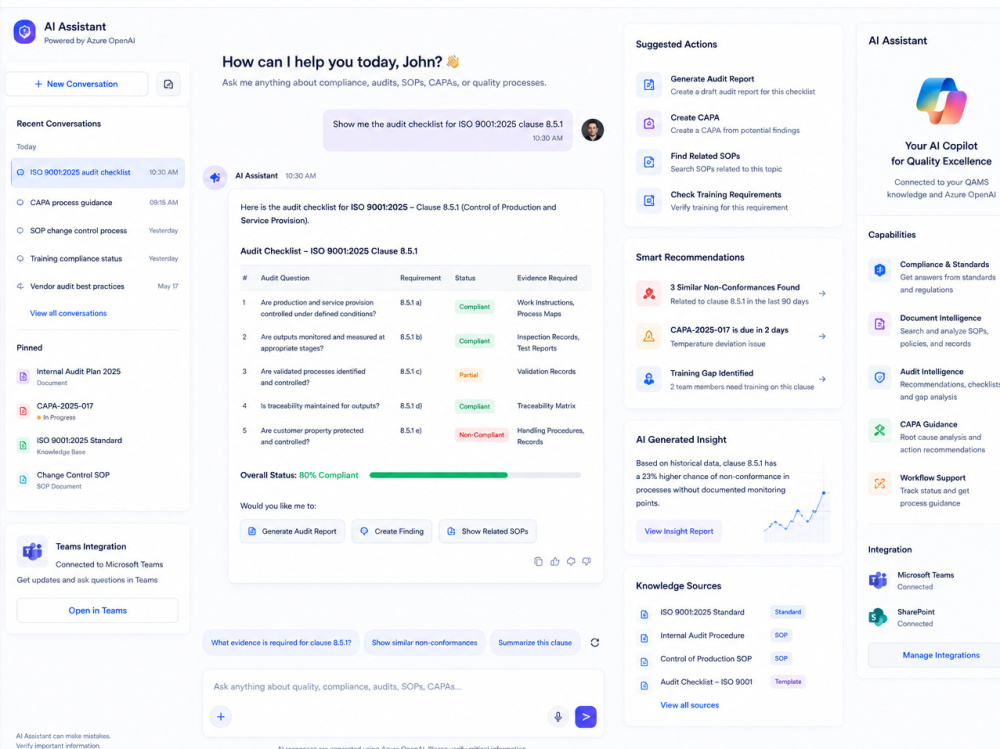Click the thumbs up icon on response
Screen dimensions: 1000x749
click(x=555, y=562)
